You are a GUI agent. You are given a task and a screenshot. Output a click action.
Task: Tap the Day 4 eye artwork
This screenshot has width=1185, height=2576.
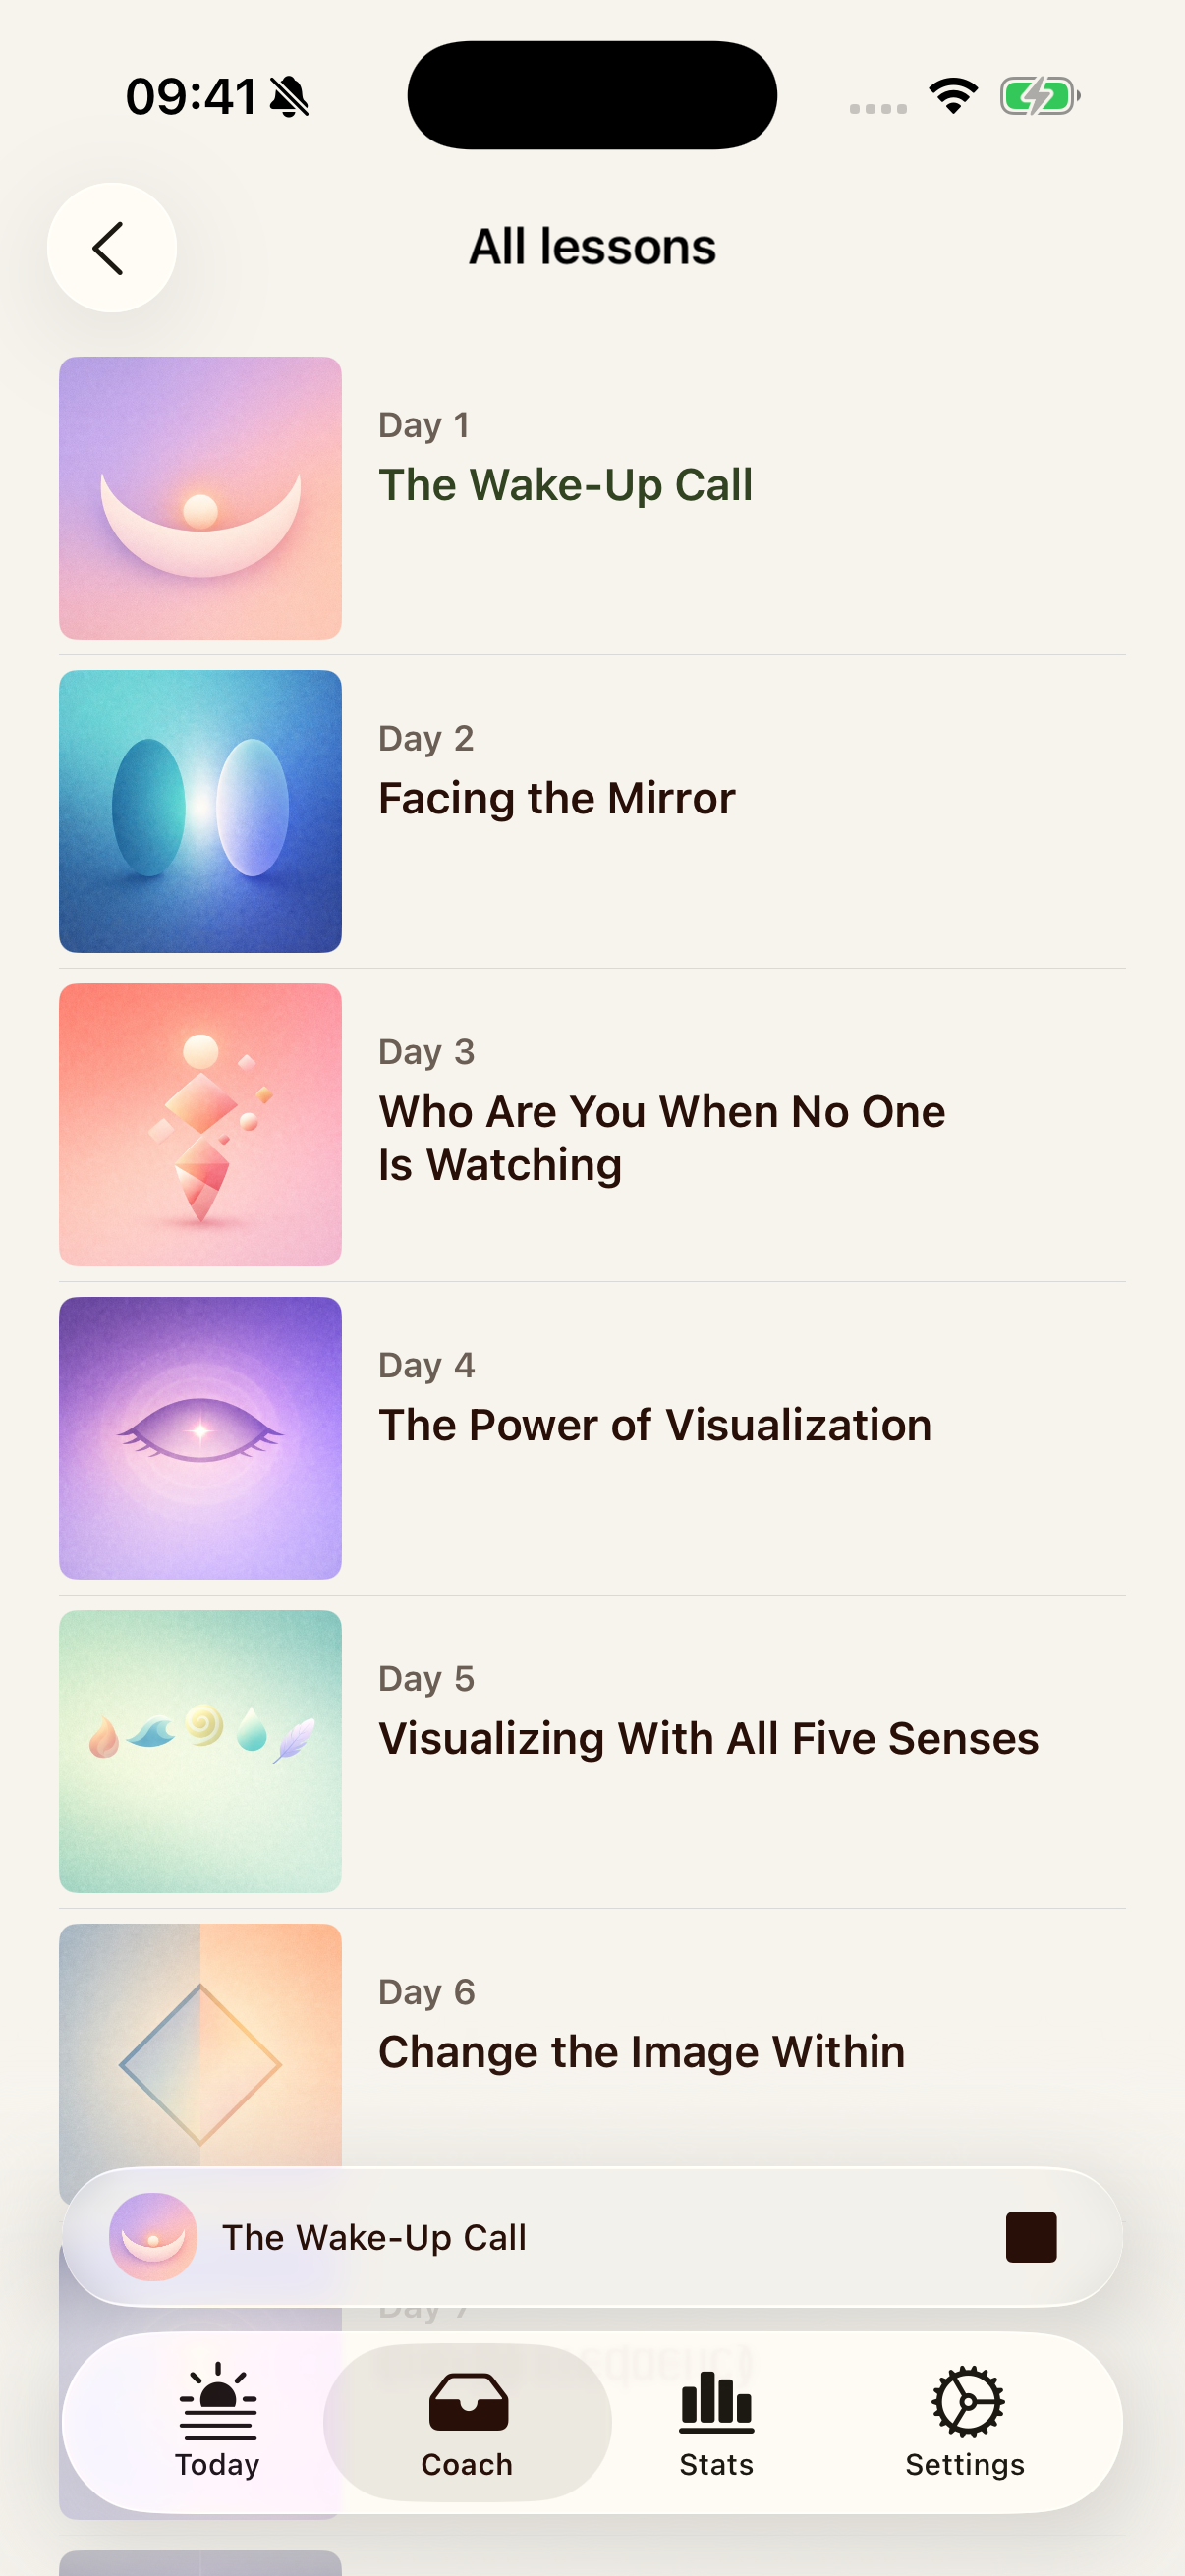pos(200,1438)
